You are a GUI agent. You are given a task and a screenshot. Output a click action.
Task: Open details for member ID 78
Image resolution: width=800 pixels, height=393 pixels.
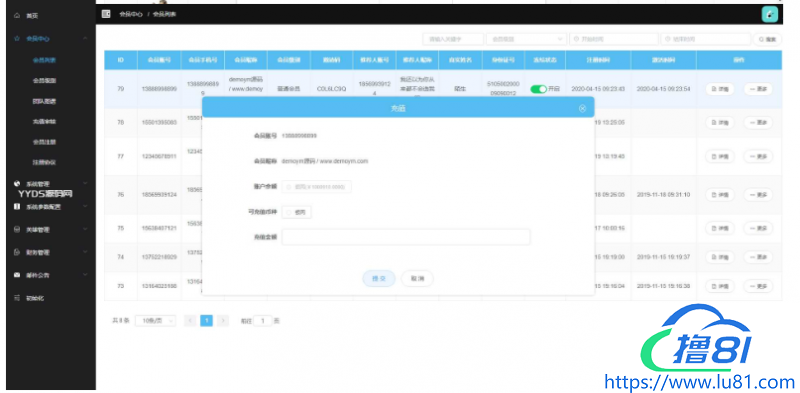click(x=720, y=122)
